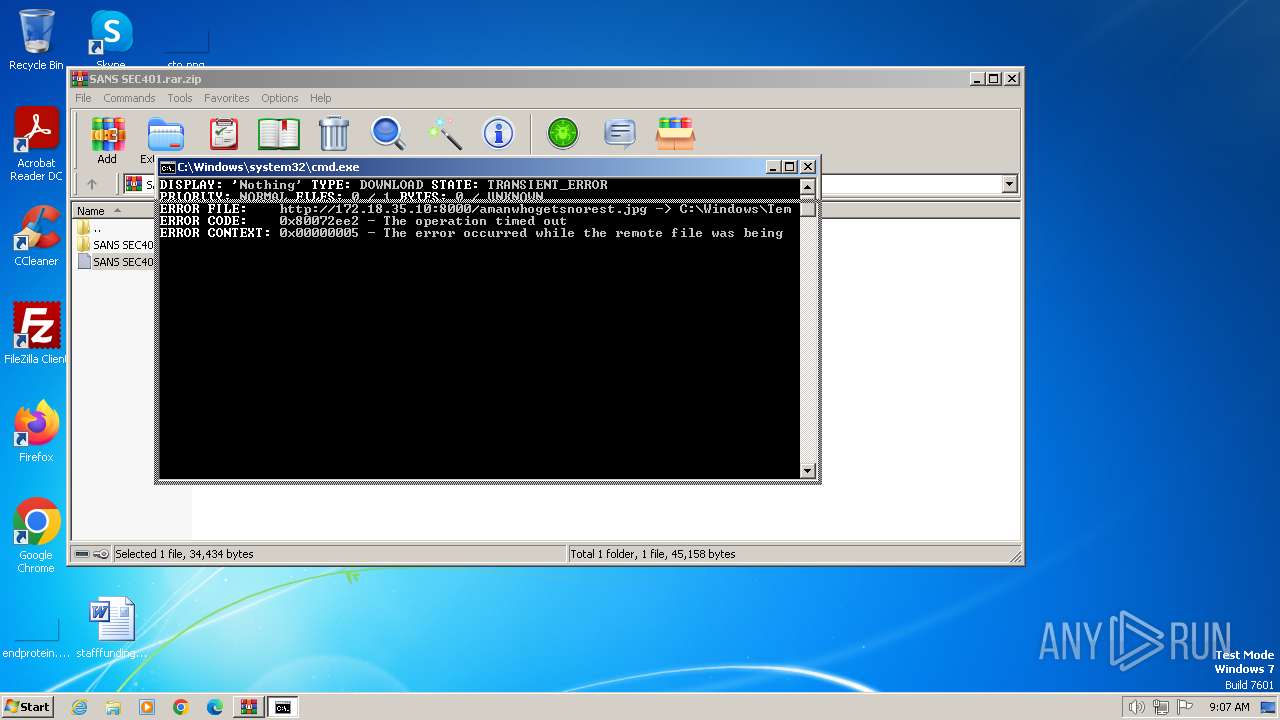The height and width of the screenshot is (720, 1280).
Task: Open Internet Explorer from taskbar
Action: click(79, 707)
